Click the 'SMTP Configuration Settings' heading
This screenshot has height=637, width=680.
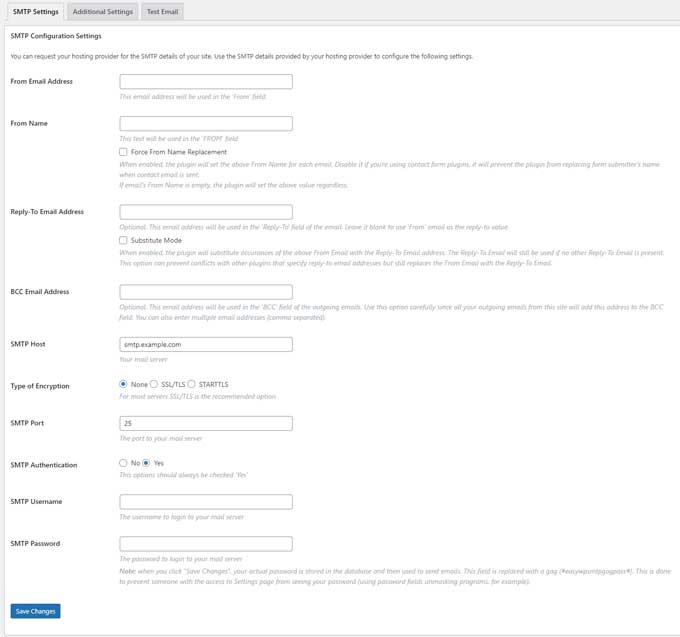[x=56, y=36]
